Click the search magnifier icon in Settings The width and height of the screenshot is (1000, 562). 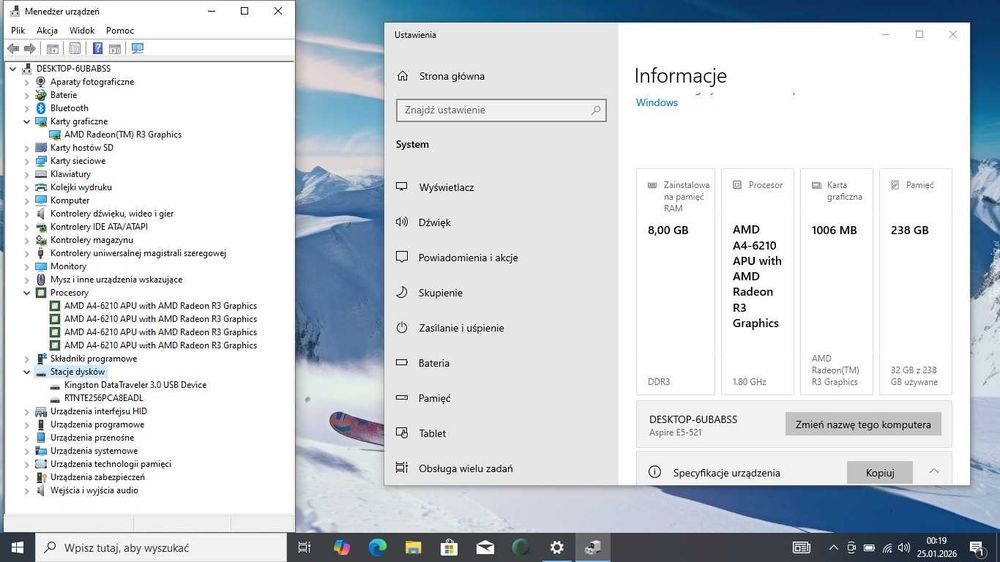(x=596, y=110)
